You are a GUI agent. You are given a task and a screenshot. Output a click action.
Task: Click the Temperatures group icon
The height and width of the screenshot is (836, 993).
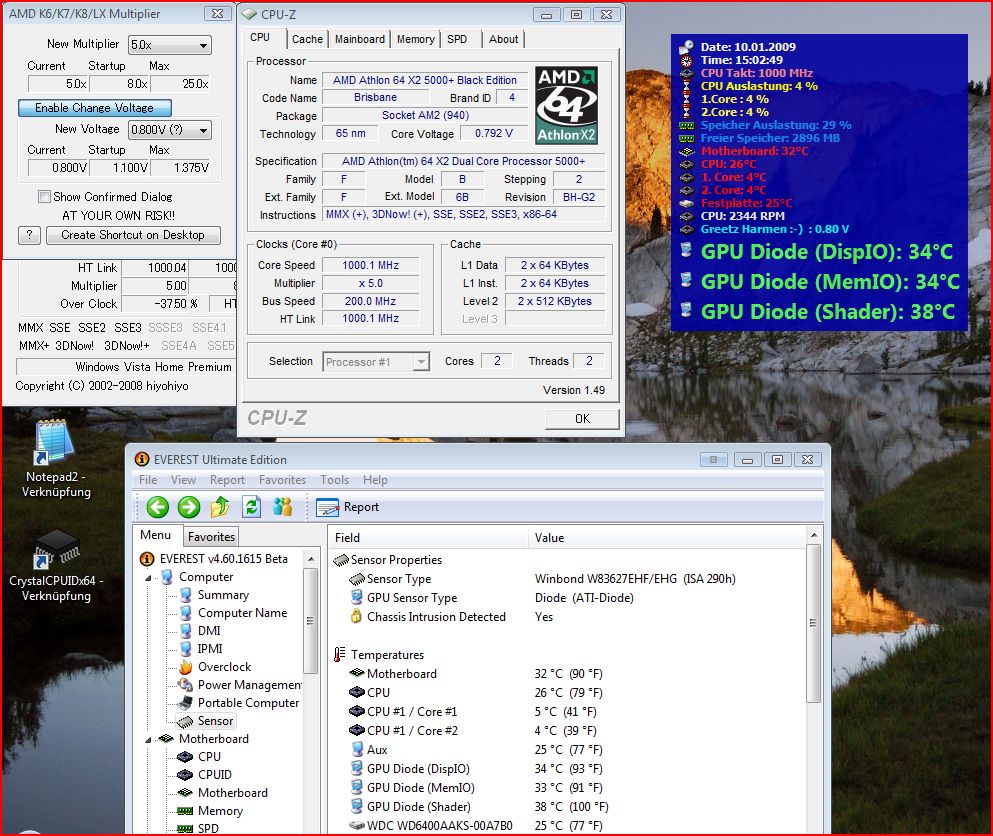340,655
